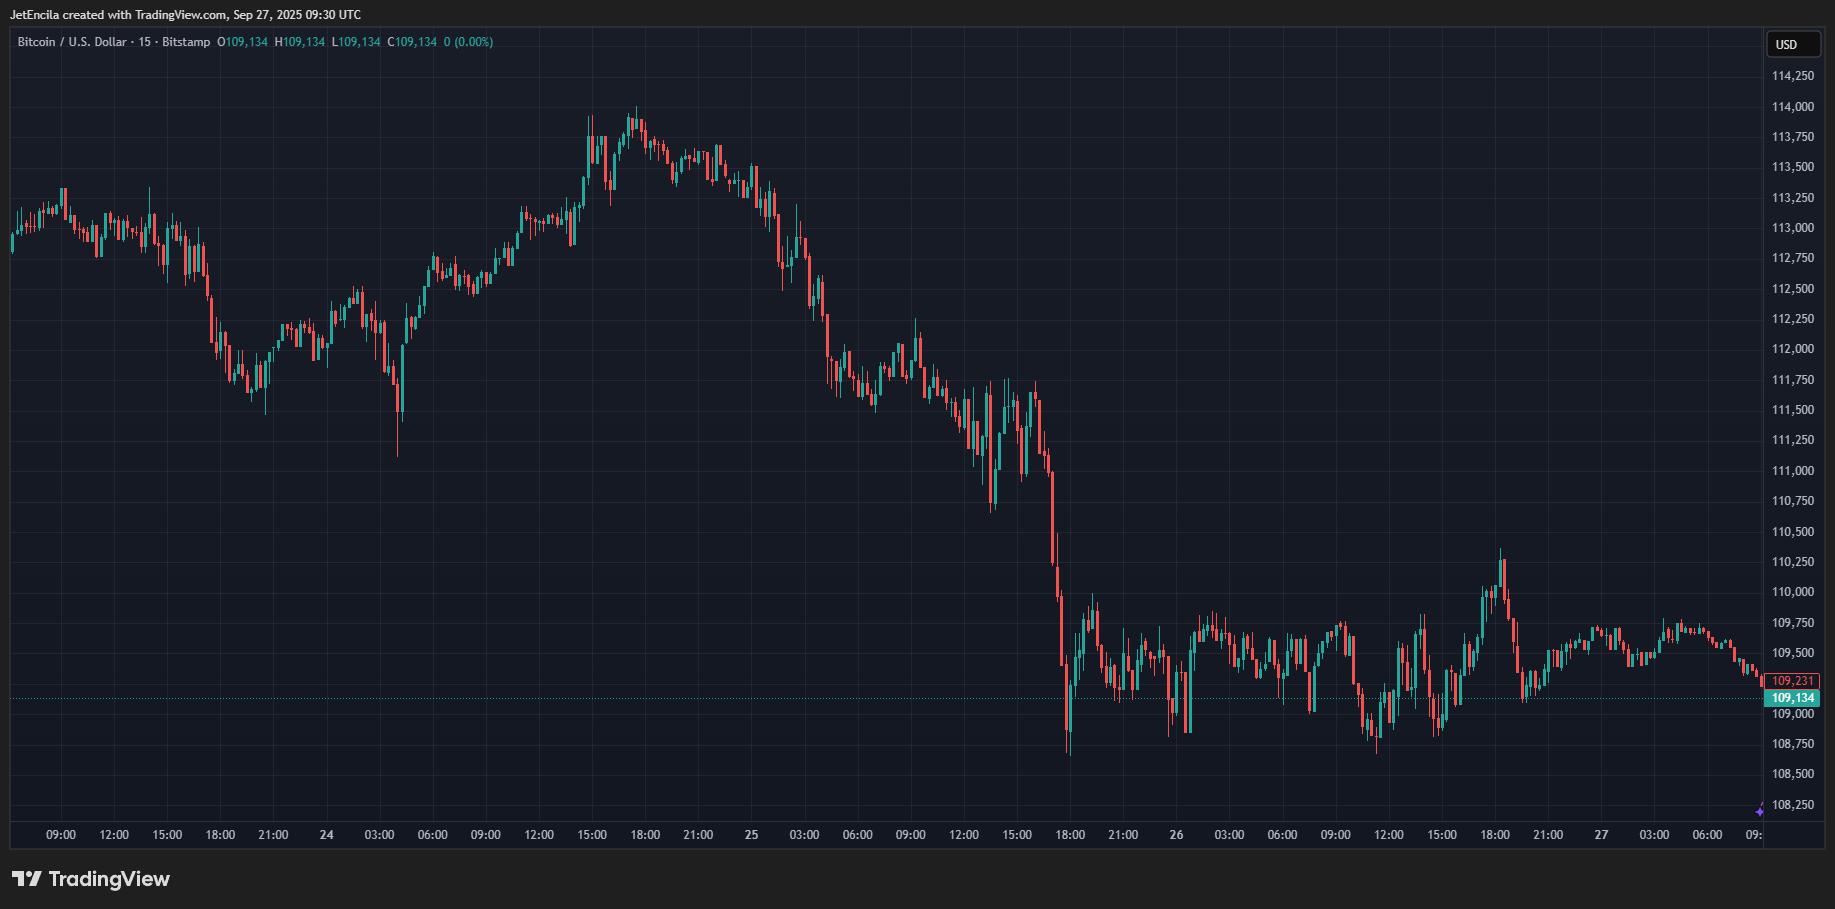
Task: Click the 114,000 label on the price axis
Action: point(1792,107)
